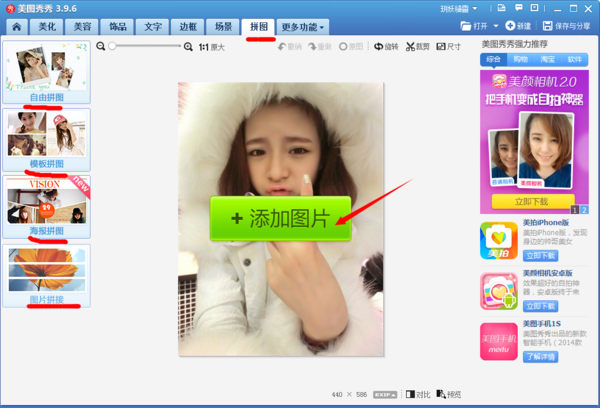Open 美颜相机安卓版 link
Image resolution: width=600 pixels, height=408 pixels.
548,273
